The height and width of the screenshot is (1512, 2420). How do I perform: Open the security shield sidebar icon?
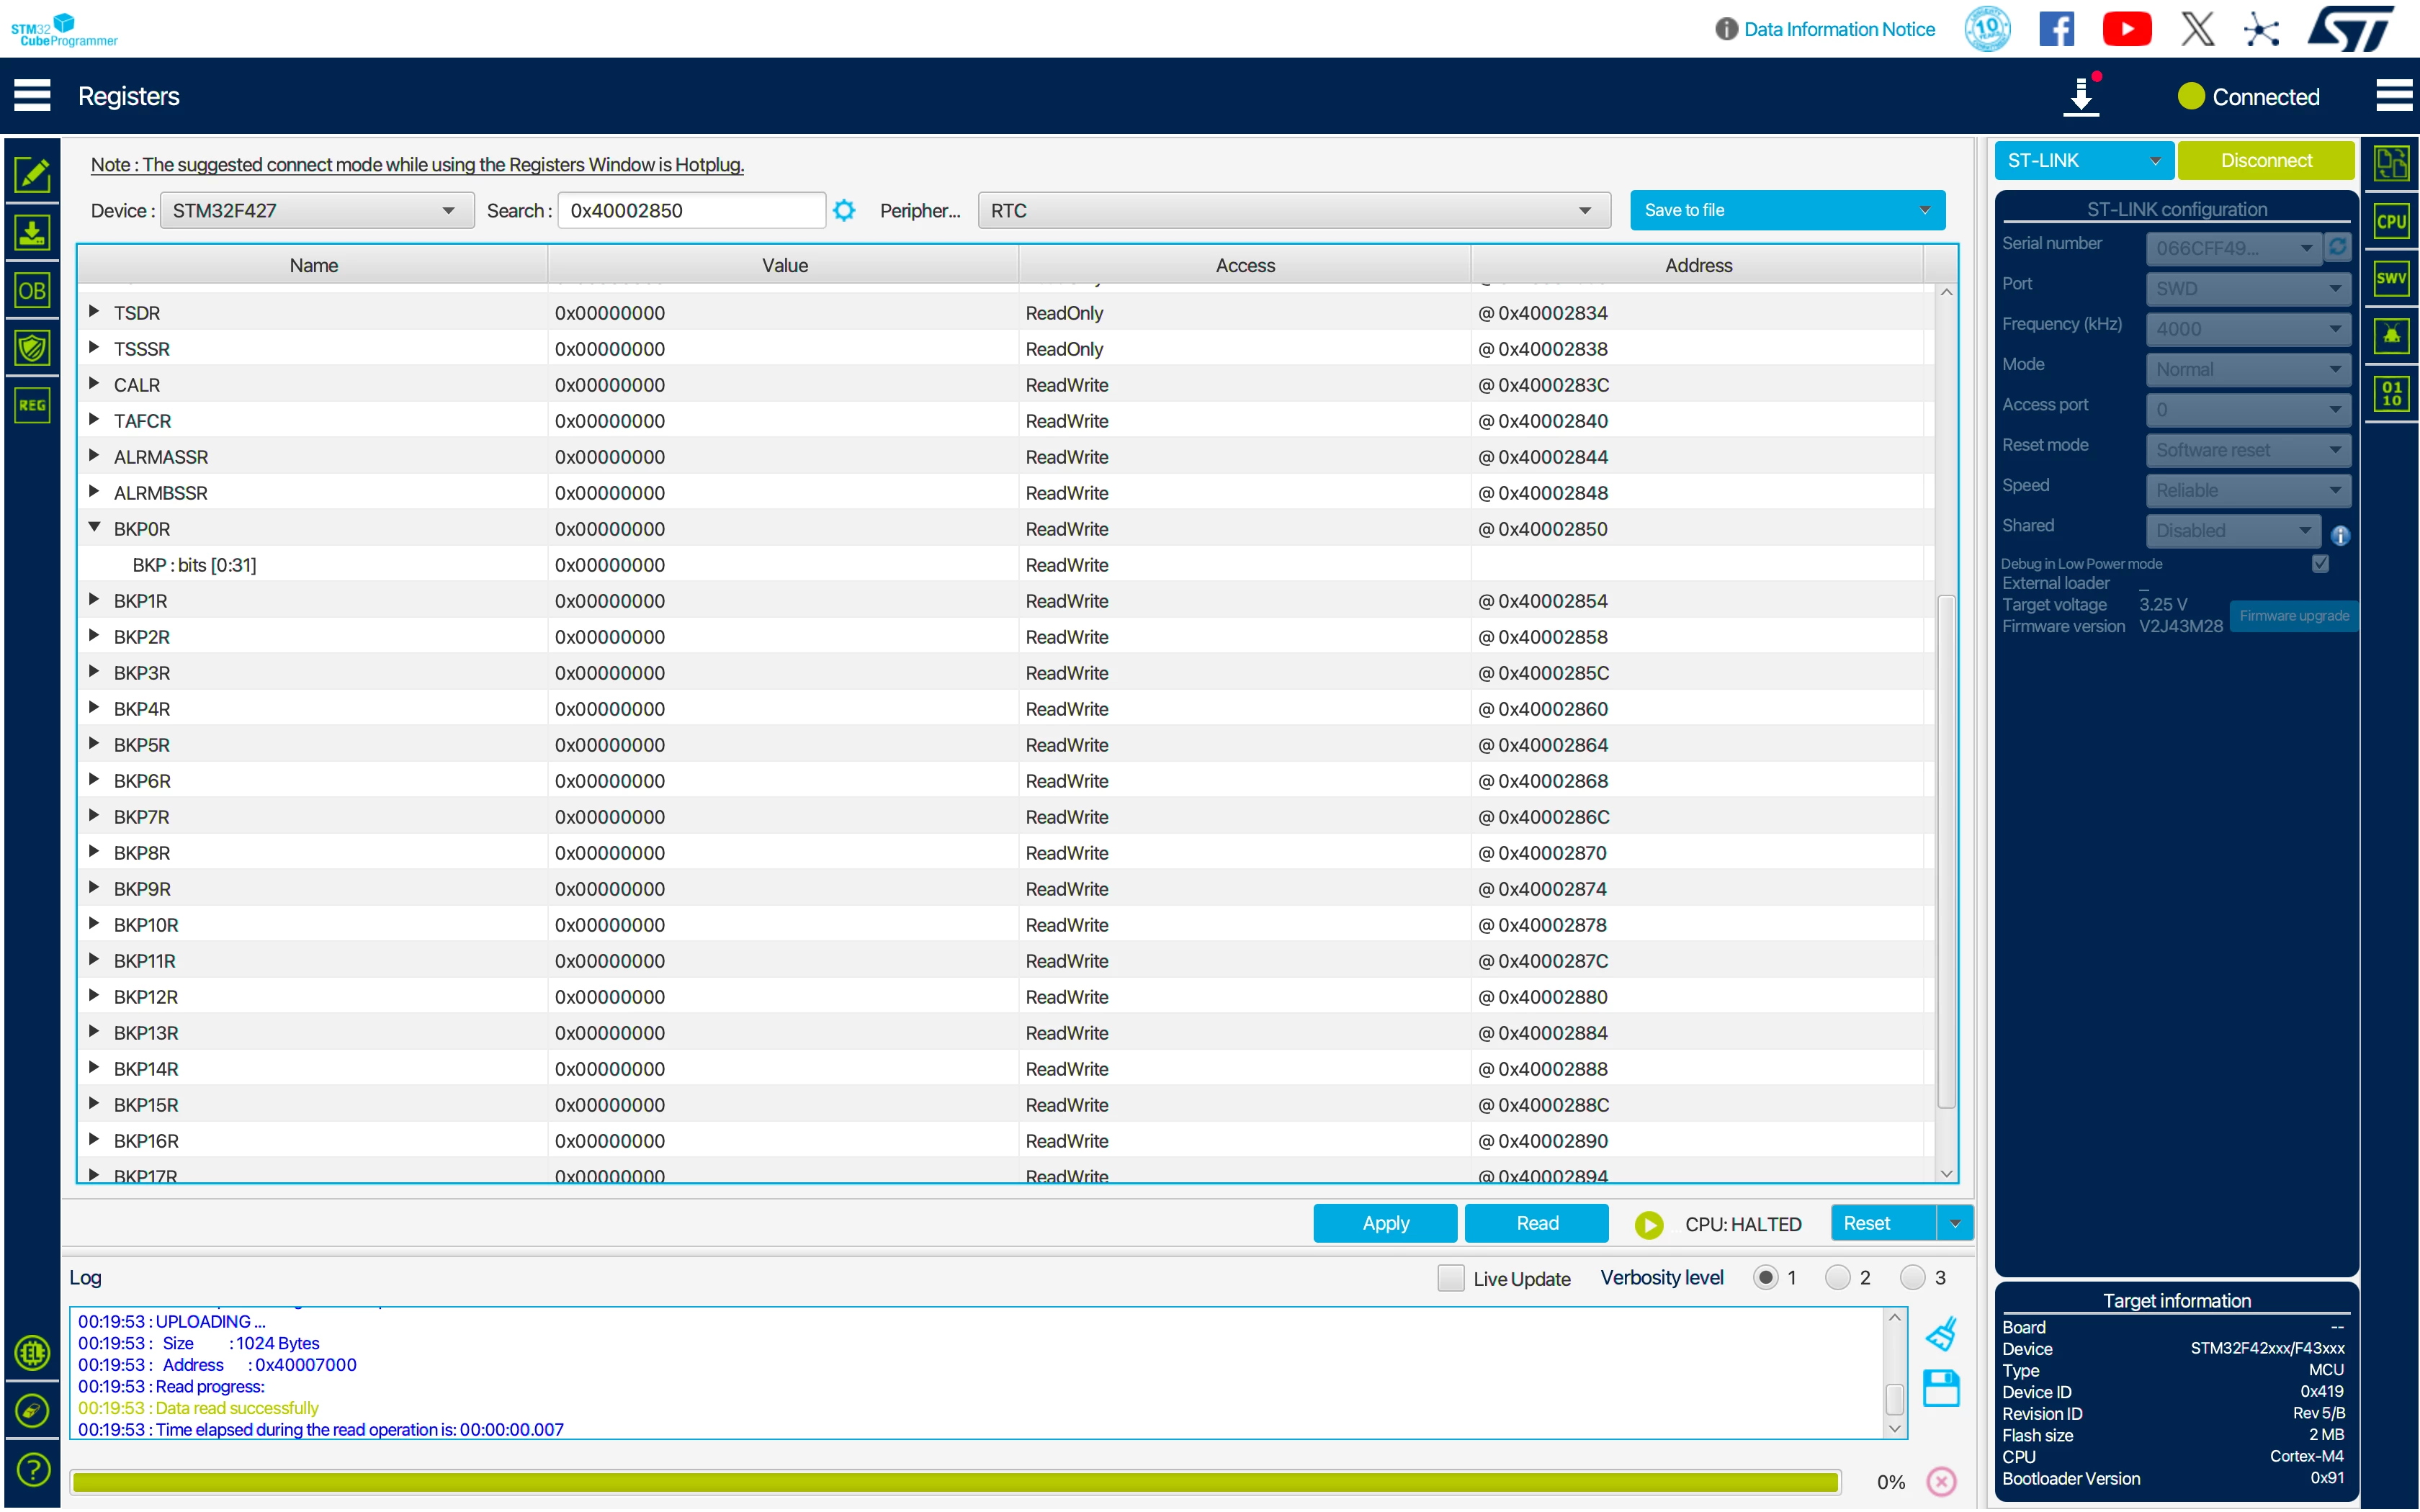click(x=32, y=348)
